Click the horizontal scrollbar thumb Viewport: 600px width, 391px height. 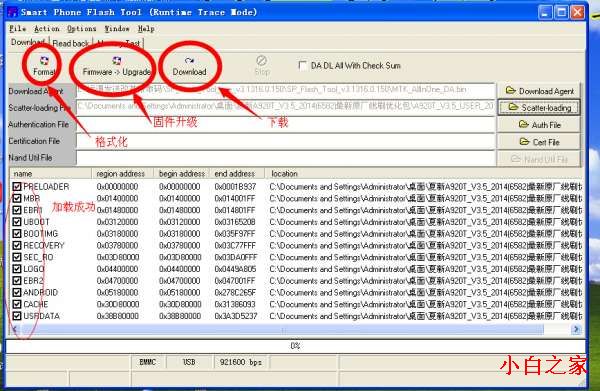(282, 329)
